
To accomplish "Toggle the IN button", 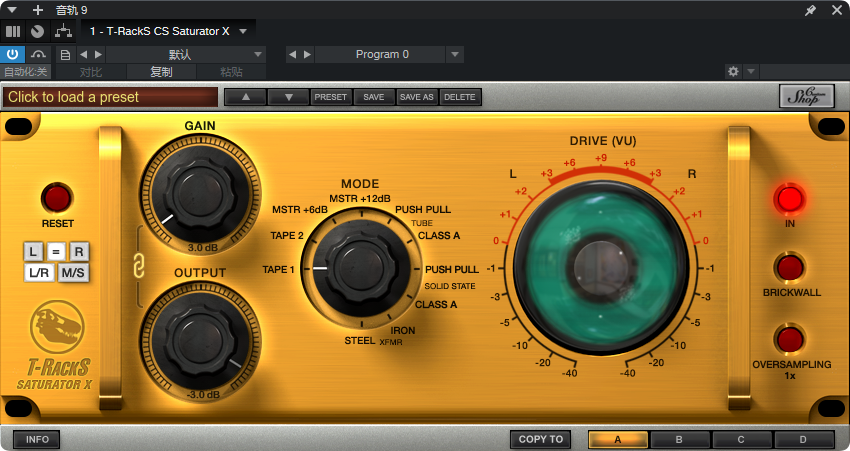I will 790,199.
